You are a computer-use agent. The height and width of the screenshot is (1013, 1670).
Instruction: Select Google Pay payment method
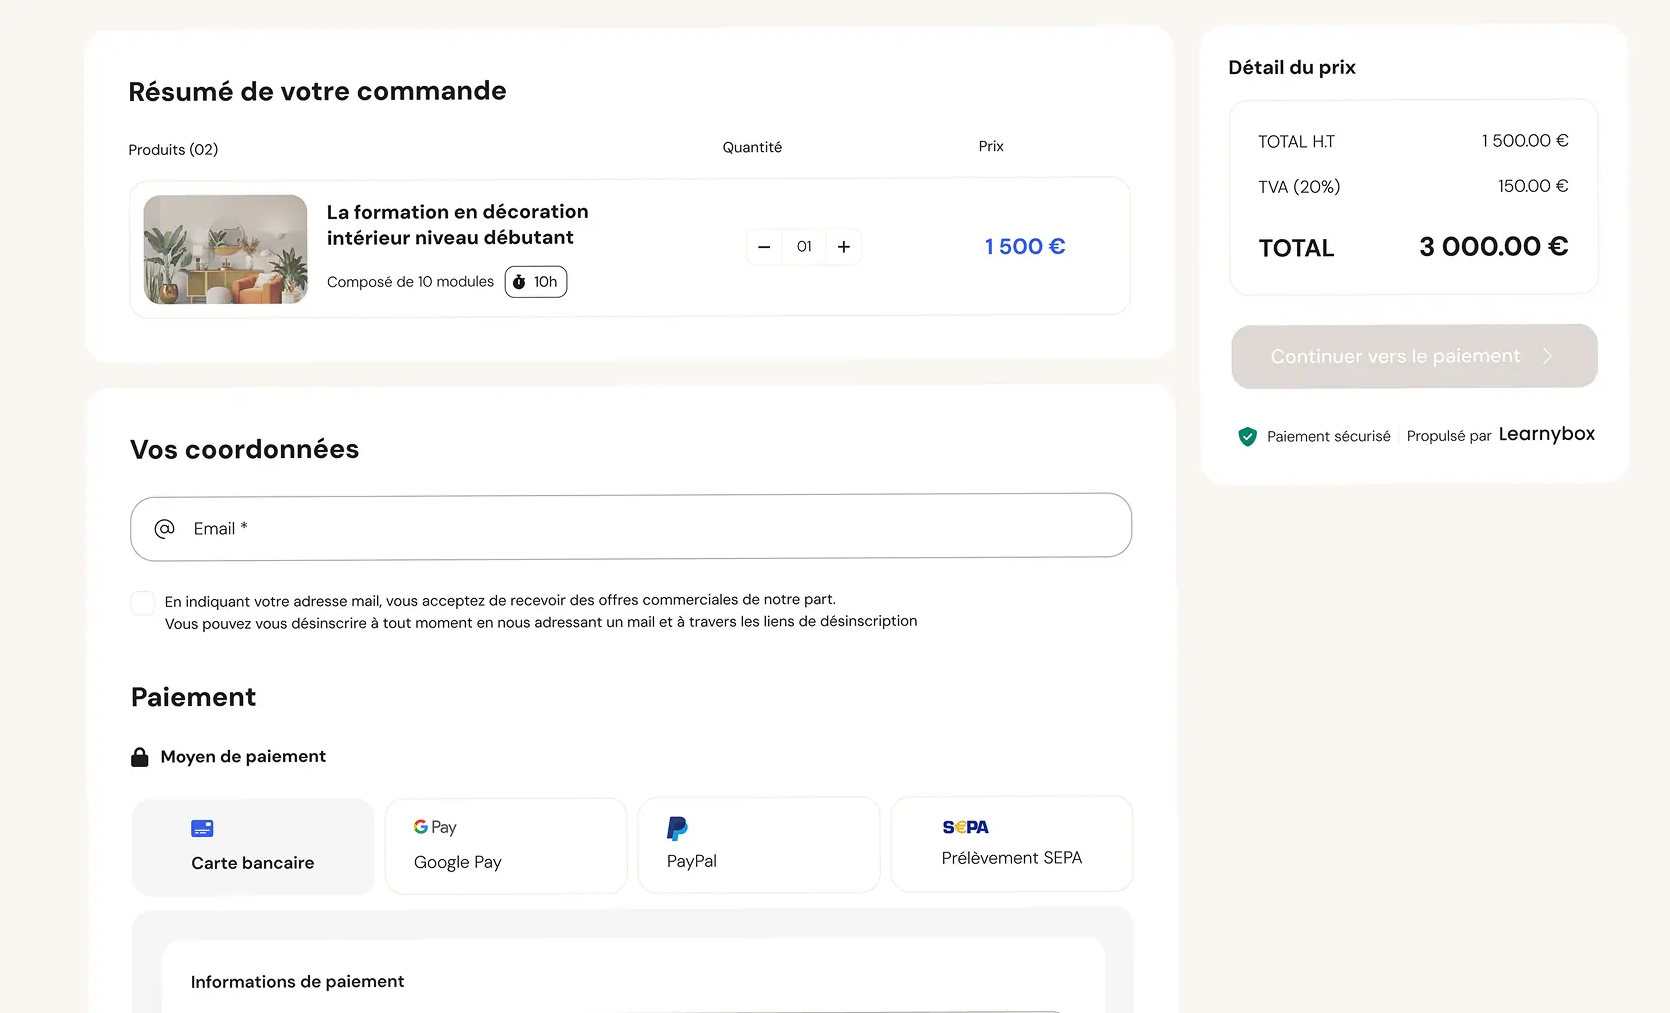pos(506,846)
